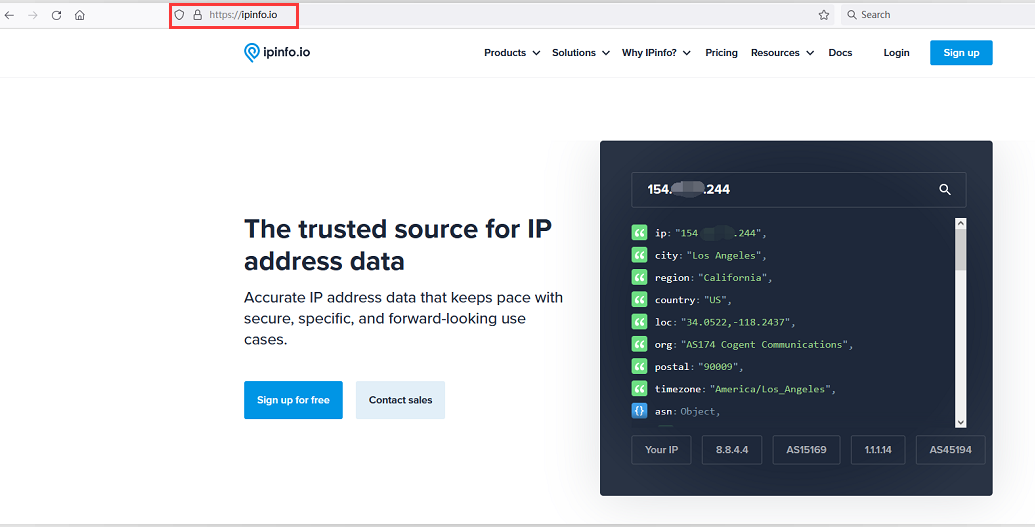This screenshot has height=527, width=1035.
Task: Click the "US" country value
Action: [x=715, y=300]
